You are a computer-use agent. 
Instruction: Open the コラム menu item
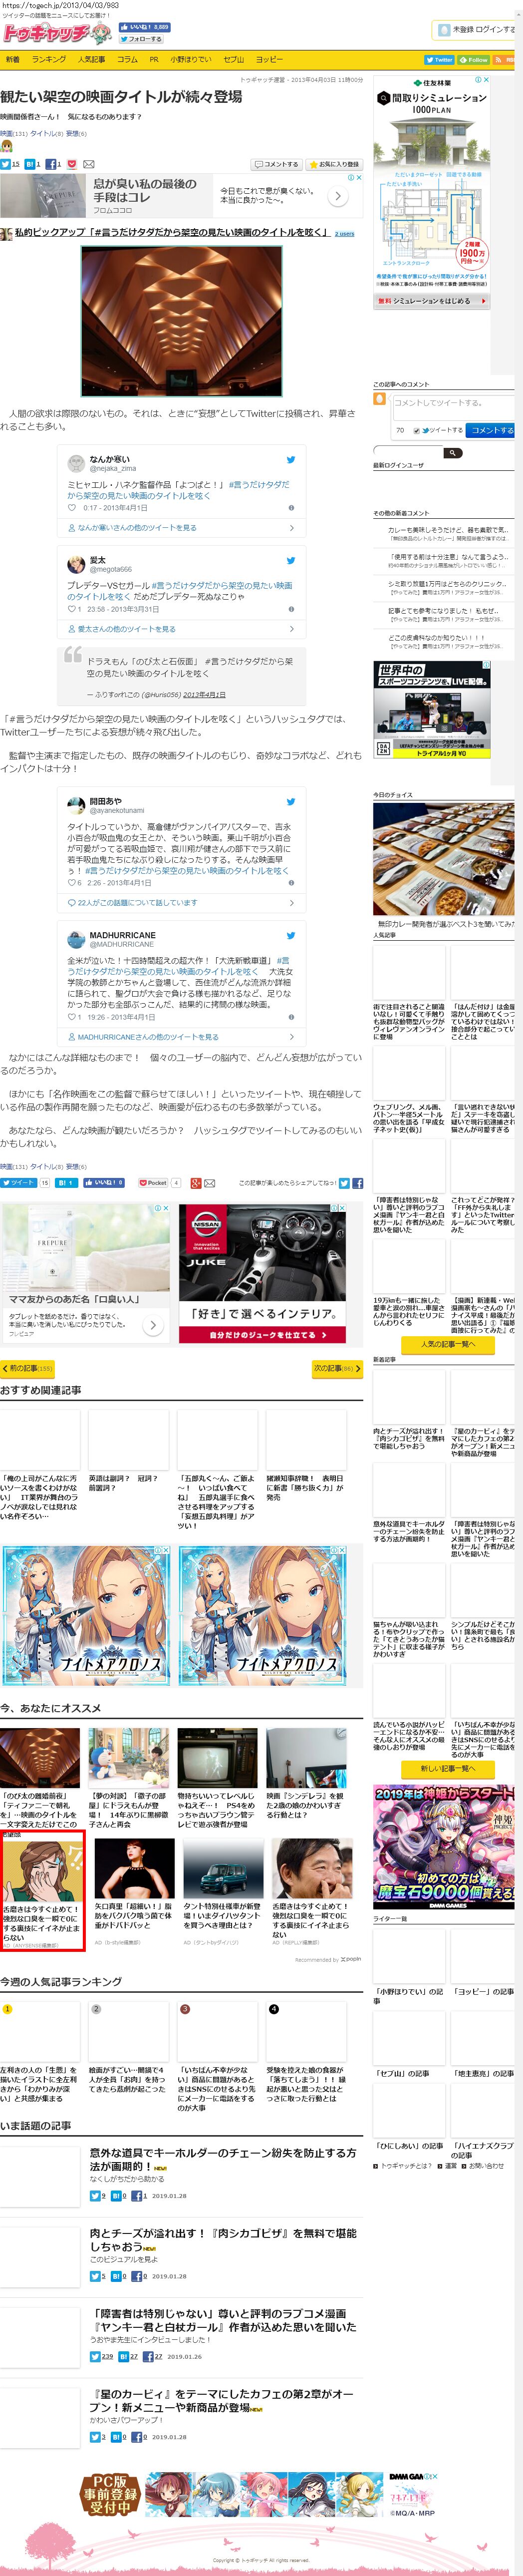(127, 60)
